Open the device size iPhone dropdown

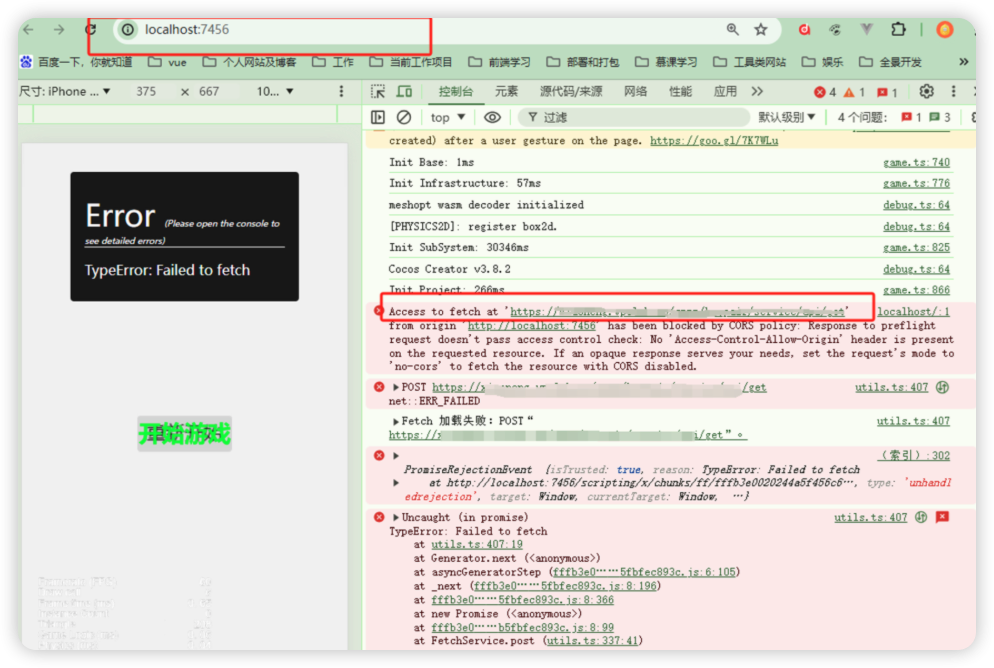point(65,91)
